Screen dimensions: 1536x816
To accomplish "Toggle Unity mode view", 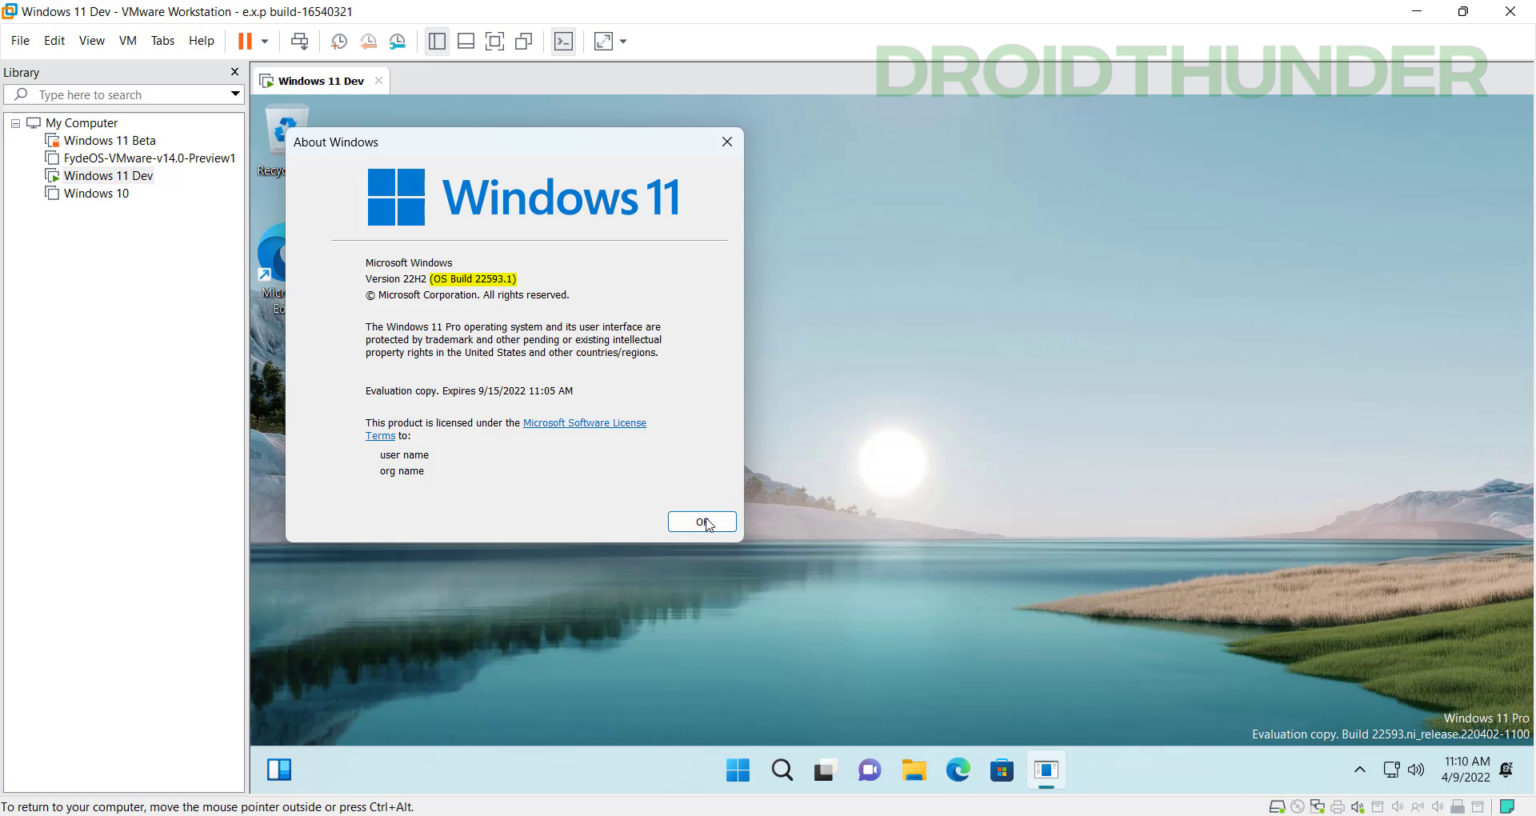I will tap(523, 41).
